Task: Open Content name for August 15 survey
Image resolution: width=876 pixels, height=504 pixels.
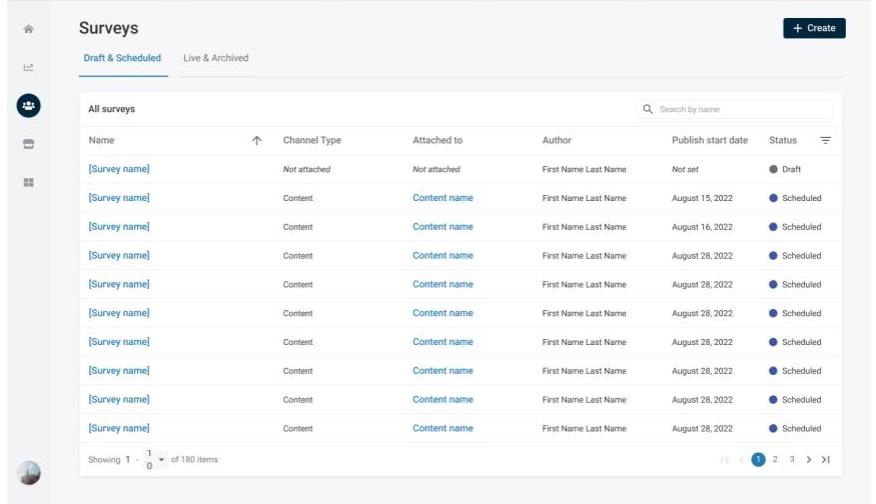Action: (442, 198)
